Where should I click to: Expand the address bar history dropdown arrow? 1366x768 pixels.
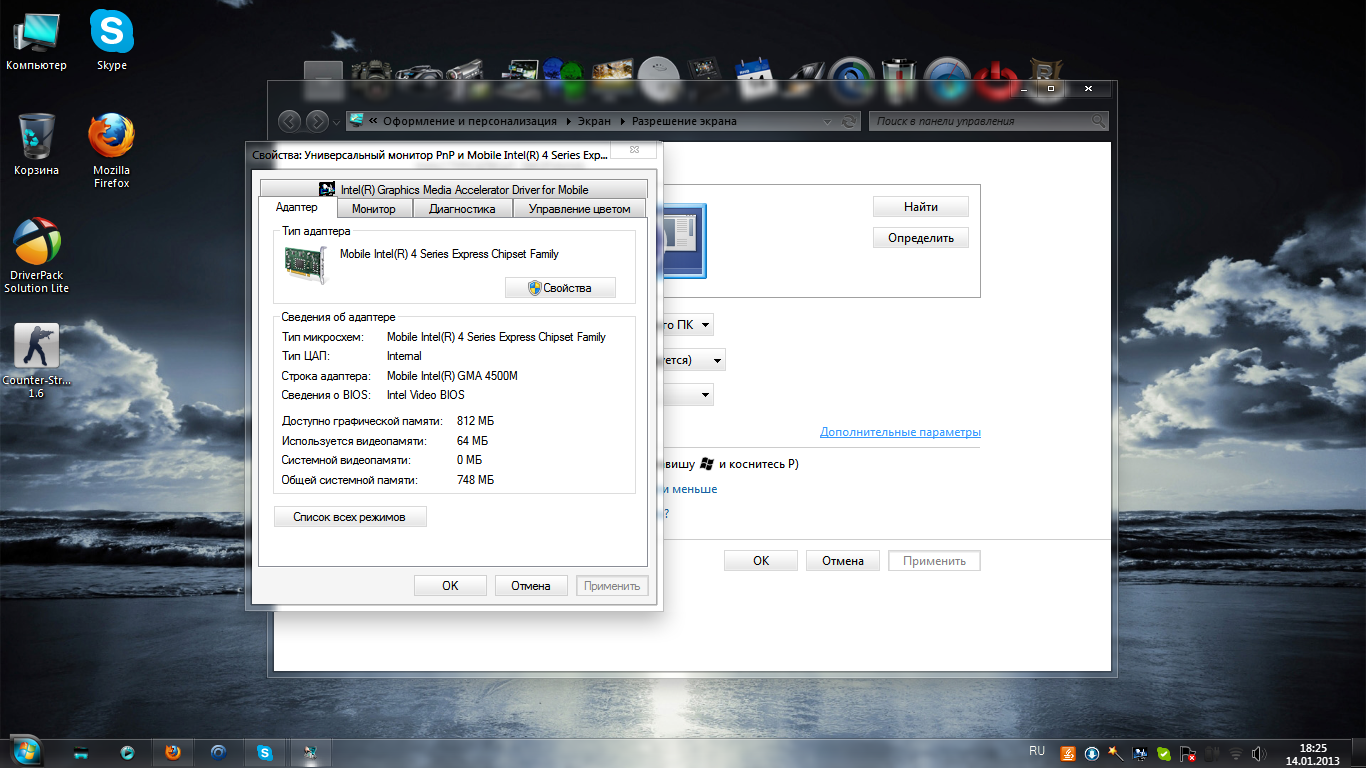(x=827, y=122)
